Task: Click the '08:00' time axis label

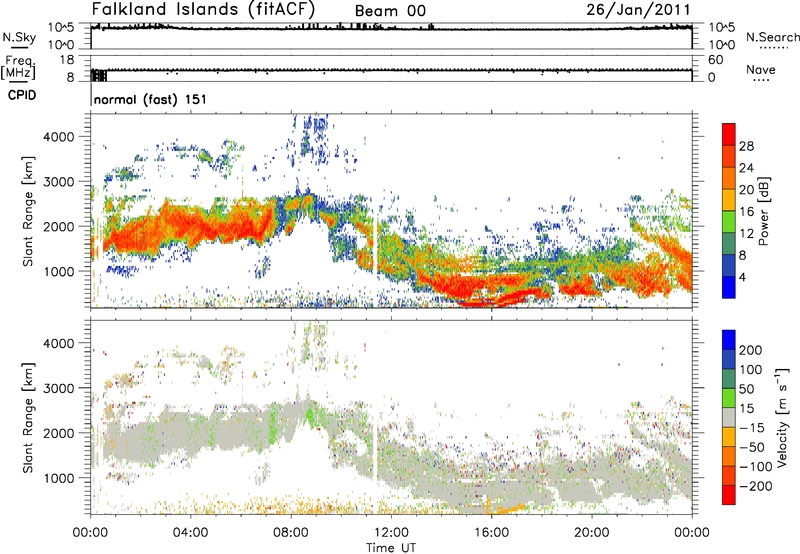Action: click(291, 533)
